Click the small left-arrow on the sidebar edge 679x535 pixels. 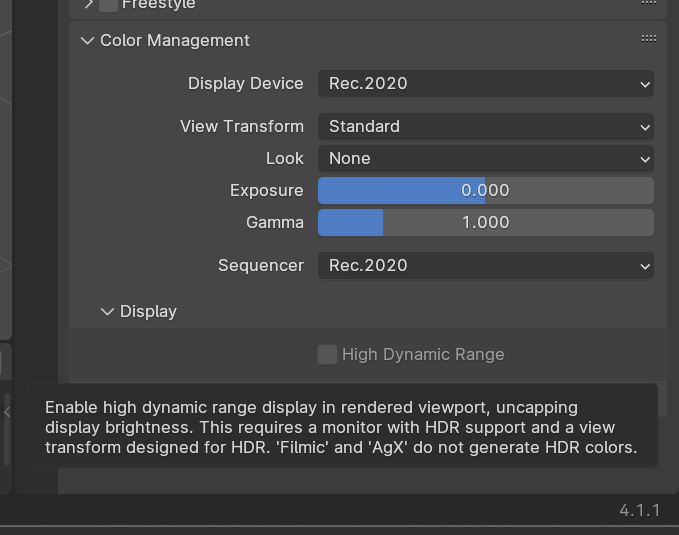pos(7,411)
